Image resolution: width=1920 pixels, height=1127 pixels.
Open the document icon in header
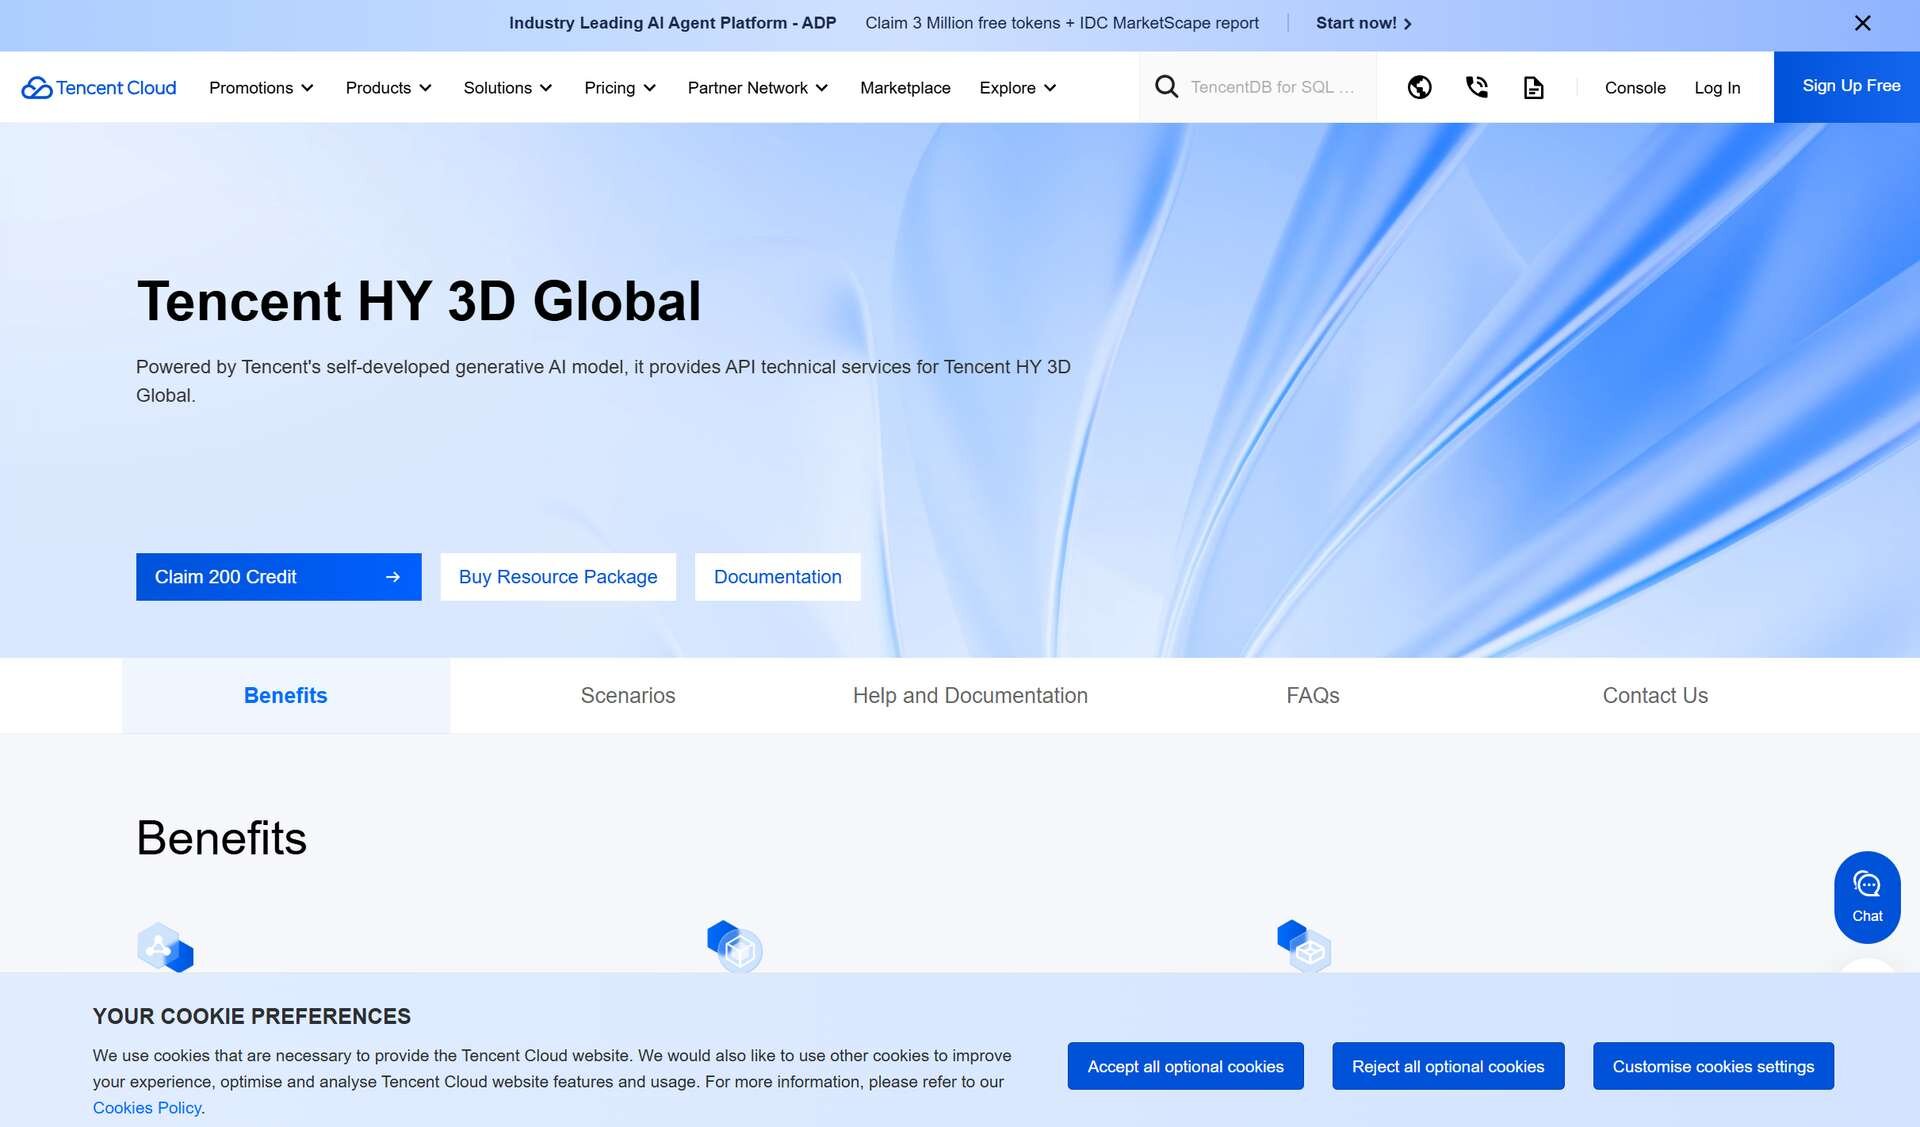pos(1533,88)
